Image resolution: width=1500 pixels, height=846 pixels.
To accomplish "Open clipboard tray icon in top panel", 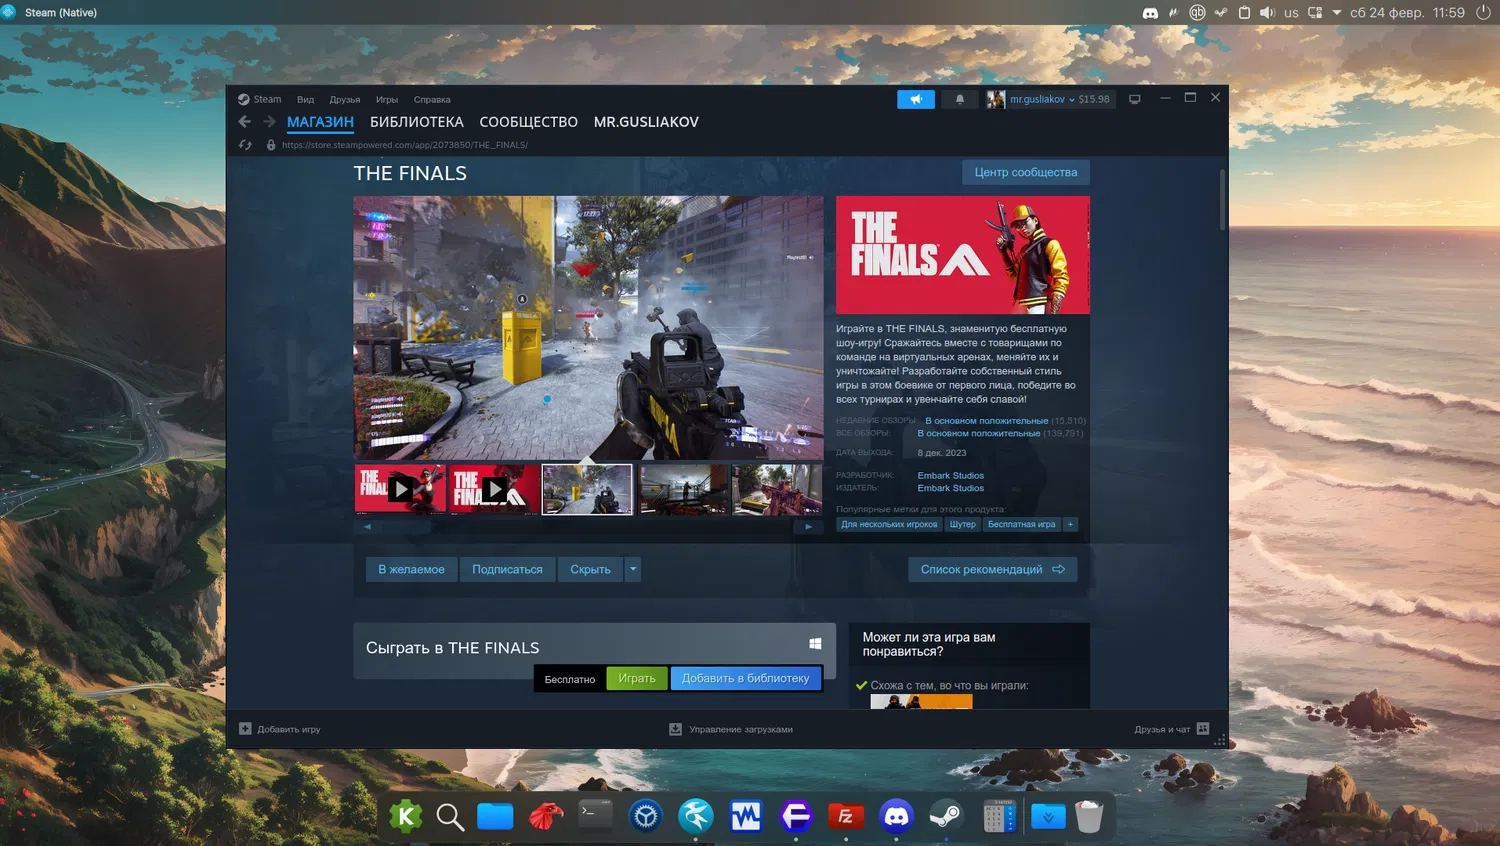I will (1244, 13).
